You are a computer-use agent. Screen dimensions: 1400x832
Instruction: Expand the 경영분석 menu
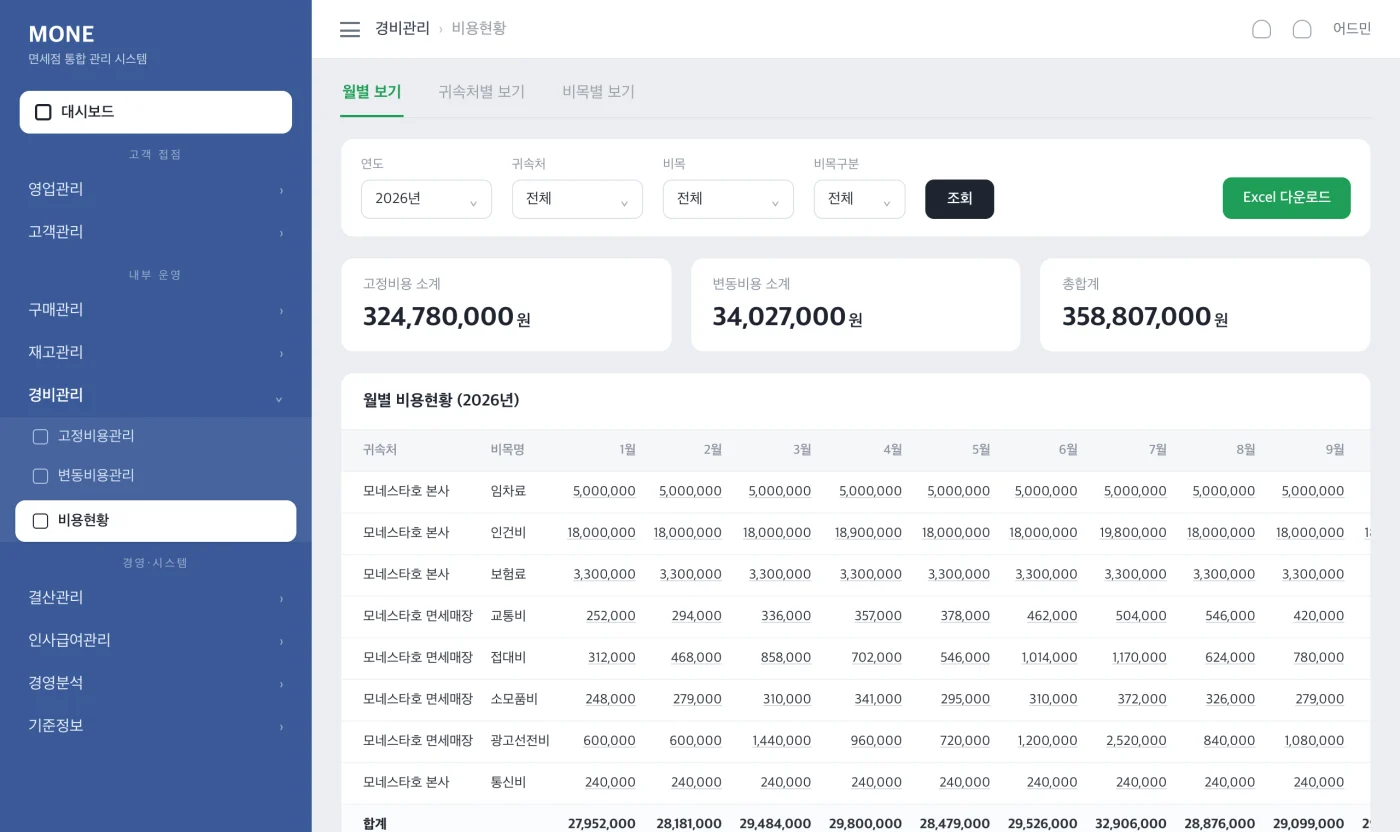pos(156,683)
